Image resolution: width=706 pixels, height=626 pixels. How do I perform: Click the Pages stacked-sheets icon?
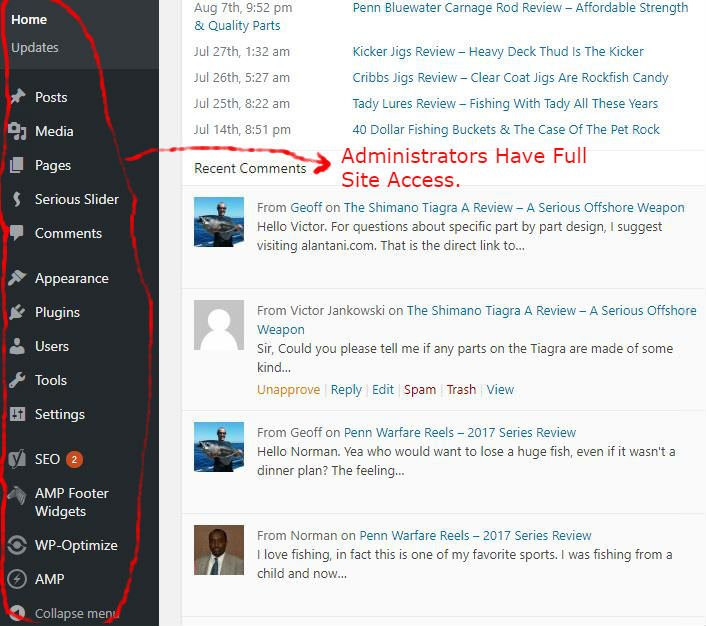(17, 165)
